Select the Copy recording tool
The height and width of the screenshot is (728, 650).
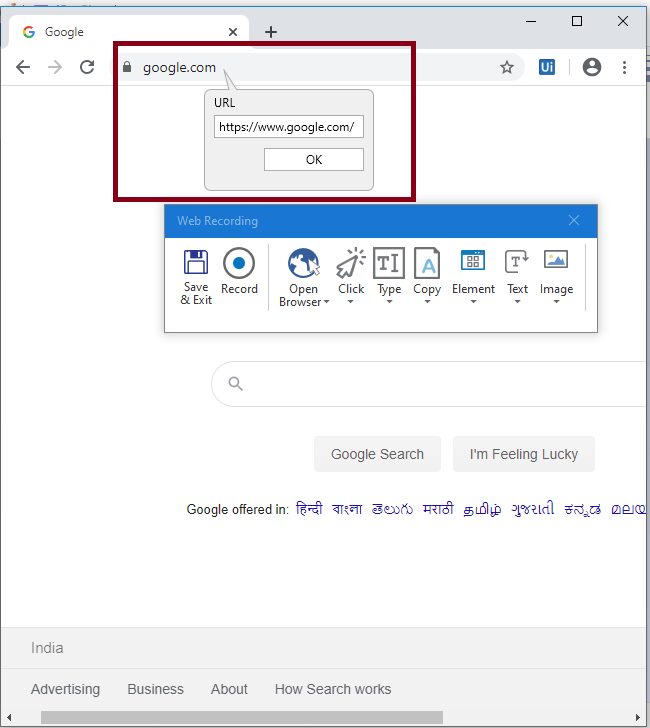427,271
